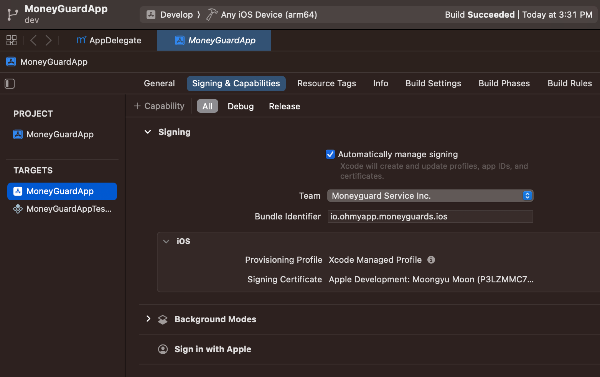Viewport: 600px width, 377px height.
Task: Collapse the Signing section
Action: [148, 132]
